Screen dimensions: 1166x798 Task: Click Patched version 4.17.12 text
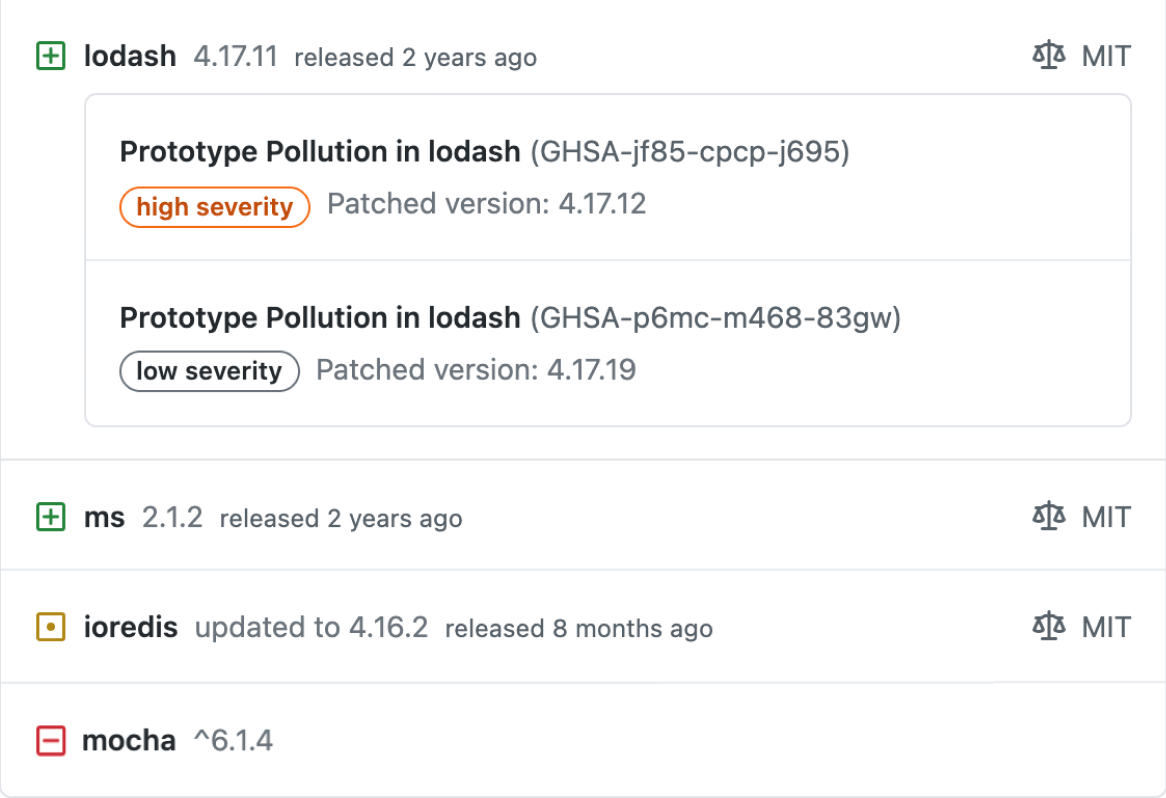[487, 205]
